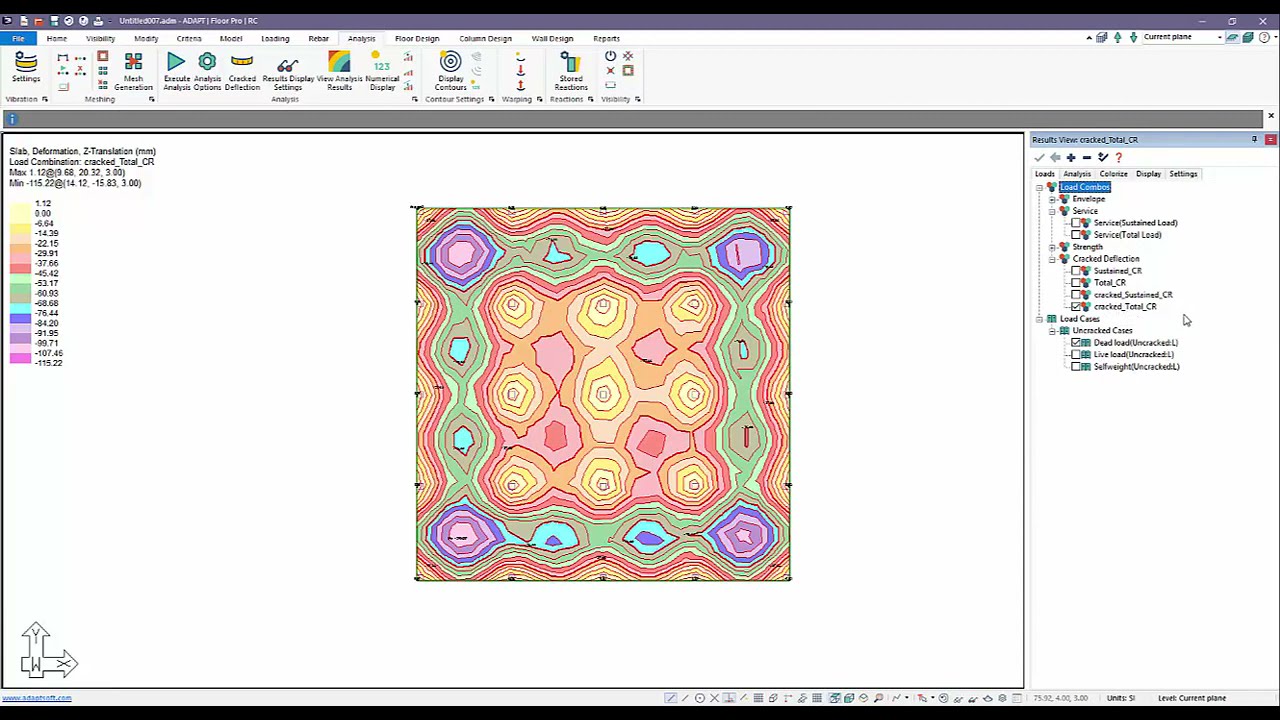This screenshot has height=720, width=1280.
Task: Switch to the Colorize panel tab
Action: point(1113,174)
